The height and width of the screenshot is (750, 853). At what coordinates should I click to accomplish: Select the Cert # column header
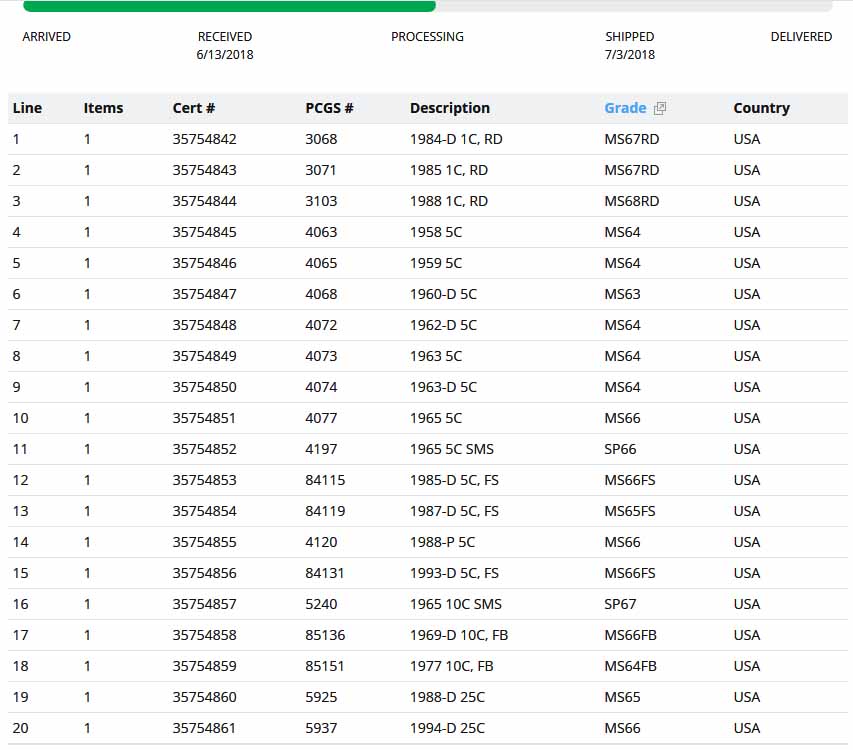194,108
